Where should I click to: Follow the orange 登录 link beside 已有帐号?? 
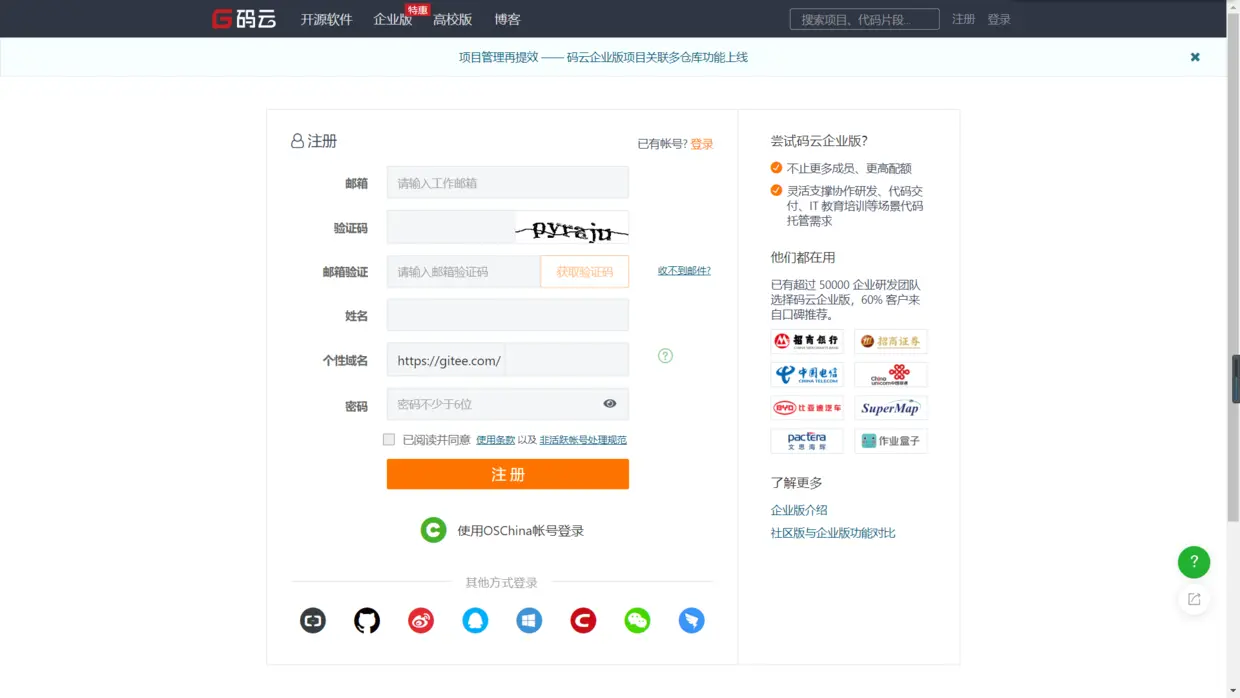[702, 144]
